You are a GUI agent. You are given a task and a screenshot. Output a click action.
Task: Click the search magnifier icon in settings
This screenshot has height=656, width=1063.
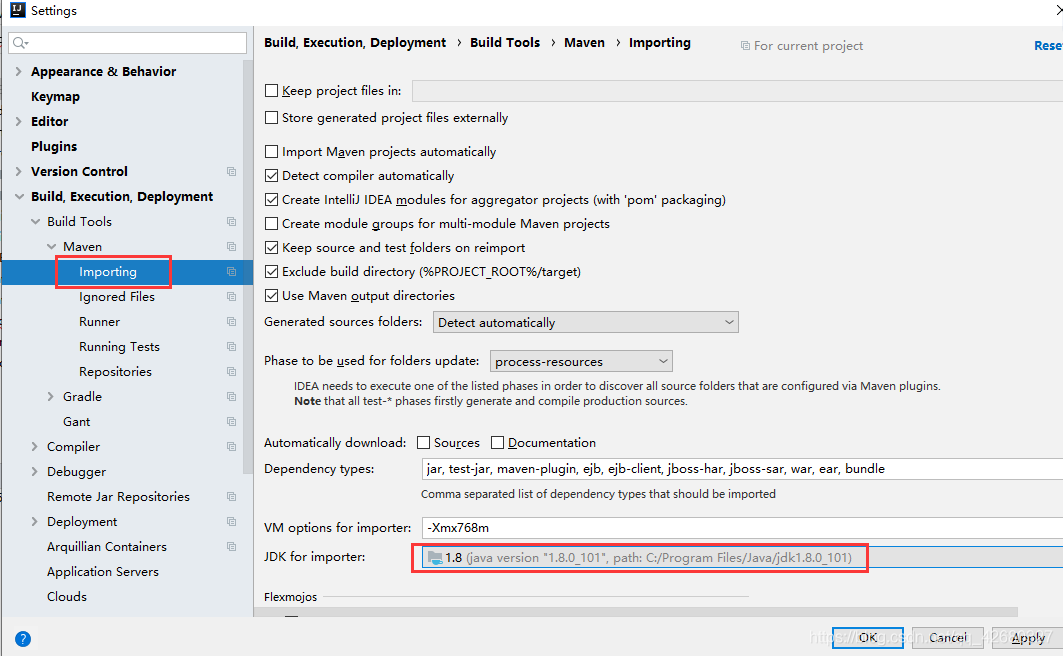[20, 43]
